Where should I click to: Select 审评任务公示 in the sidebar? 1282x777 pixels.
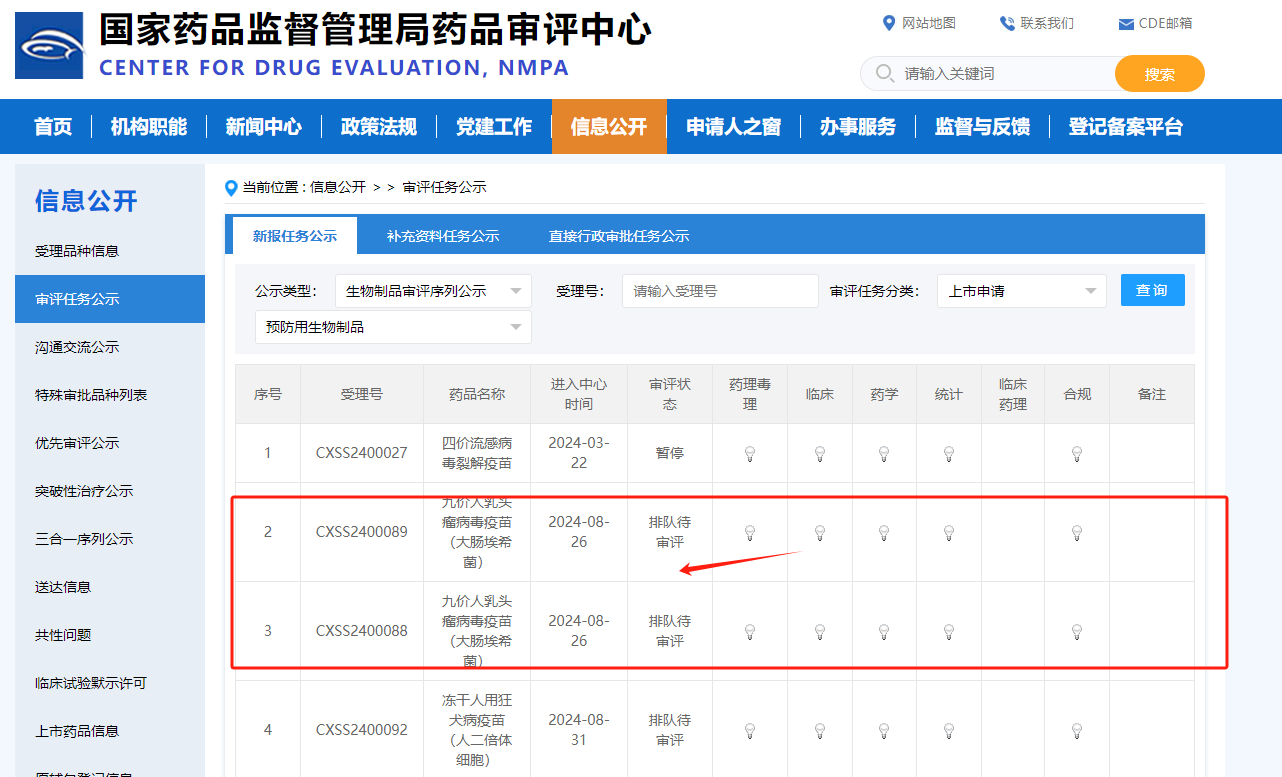pos(110,299)
